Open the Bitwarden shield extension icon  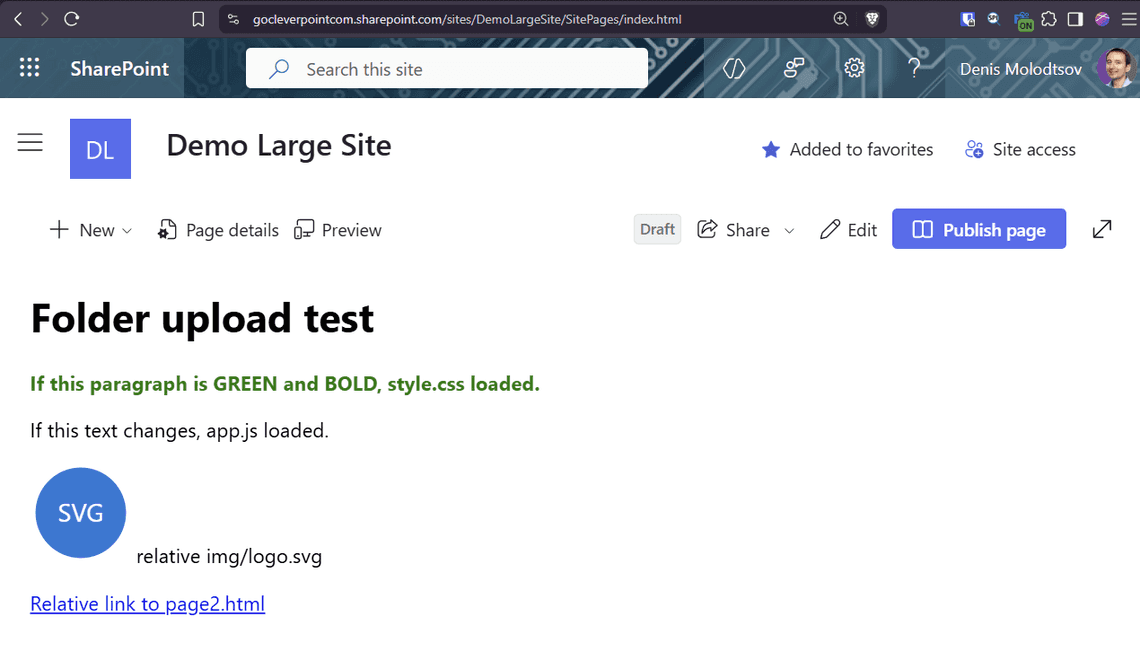pos(968,19)
